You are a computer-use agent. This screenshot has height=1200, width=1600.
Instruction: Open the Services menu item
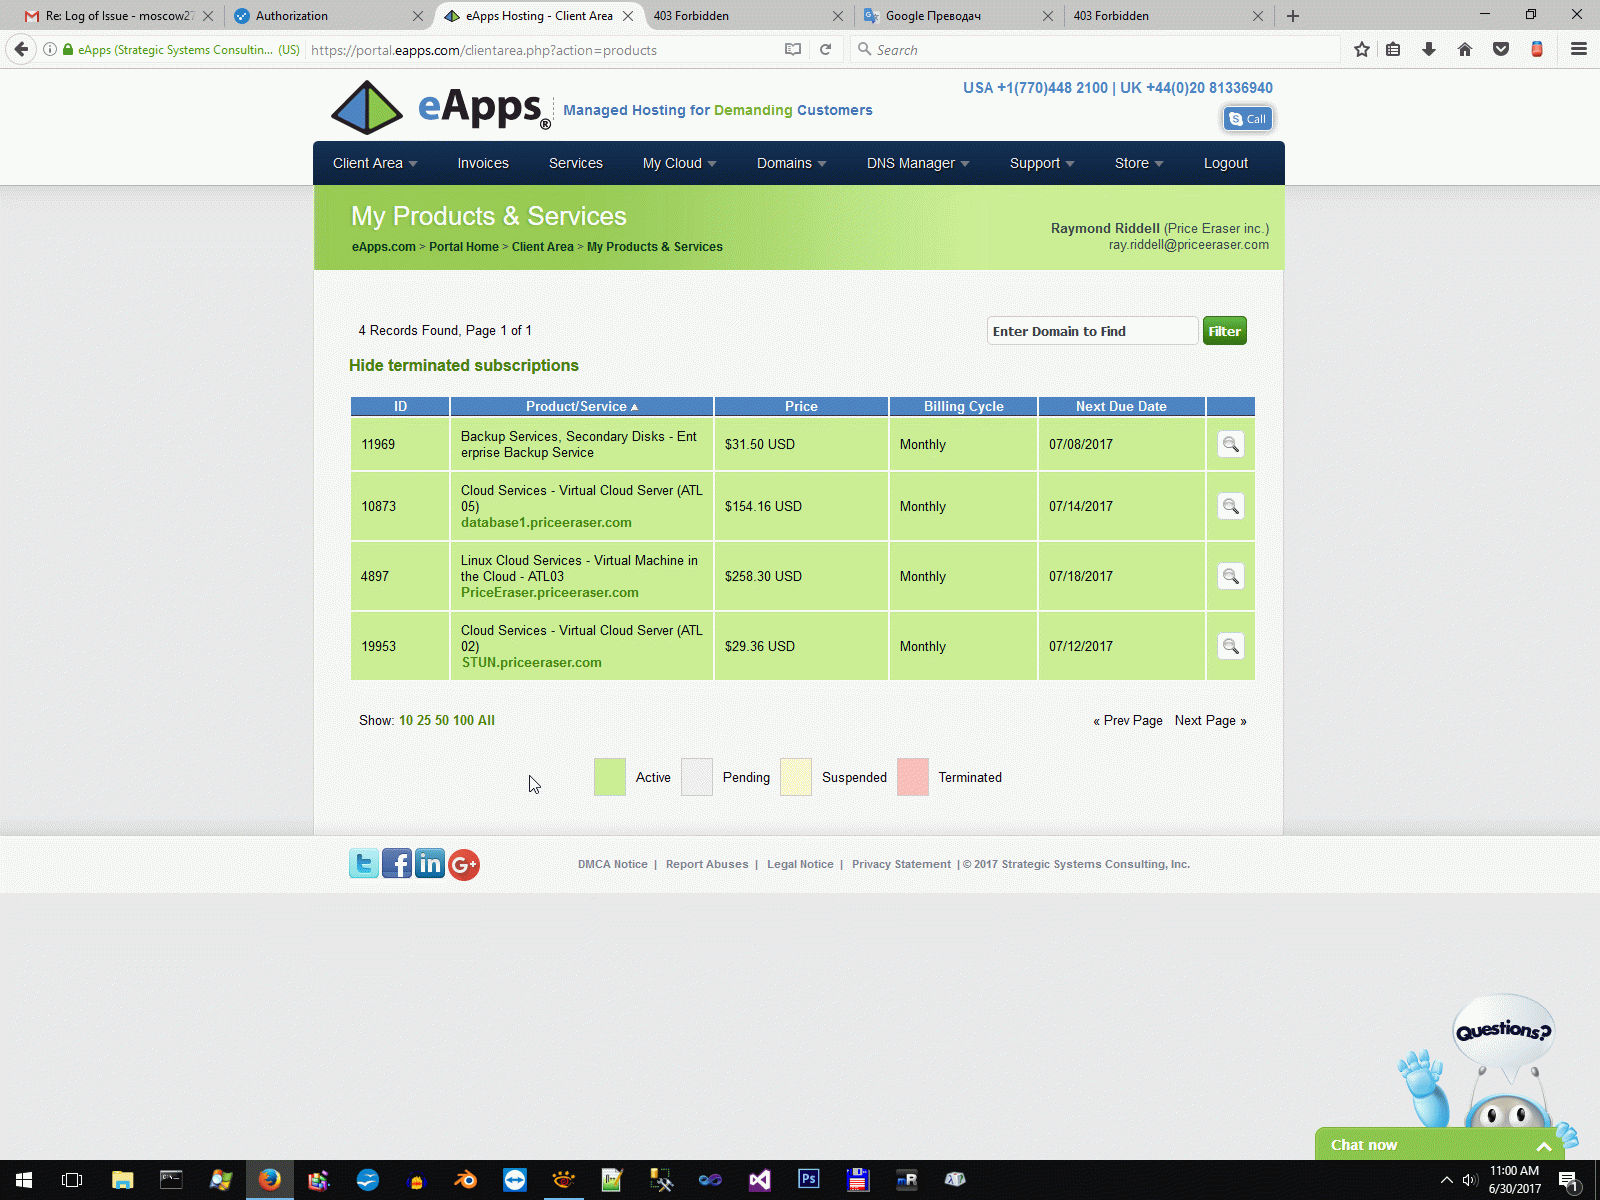click(x=576, y=163)
